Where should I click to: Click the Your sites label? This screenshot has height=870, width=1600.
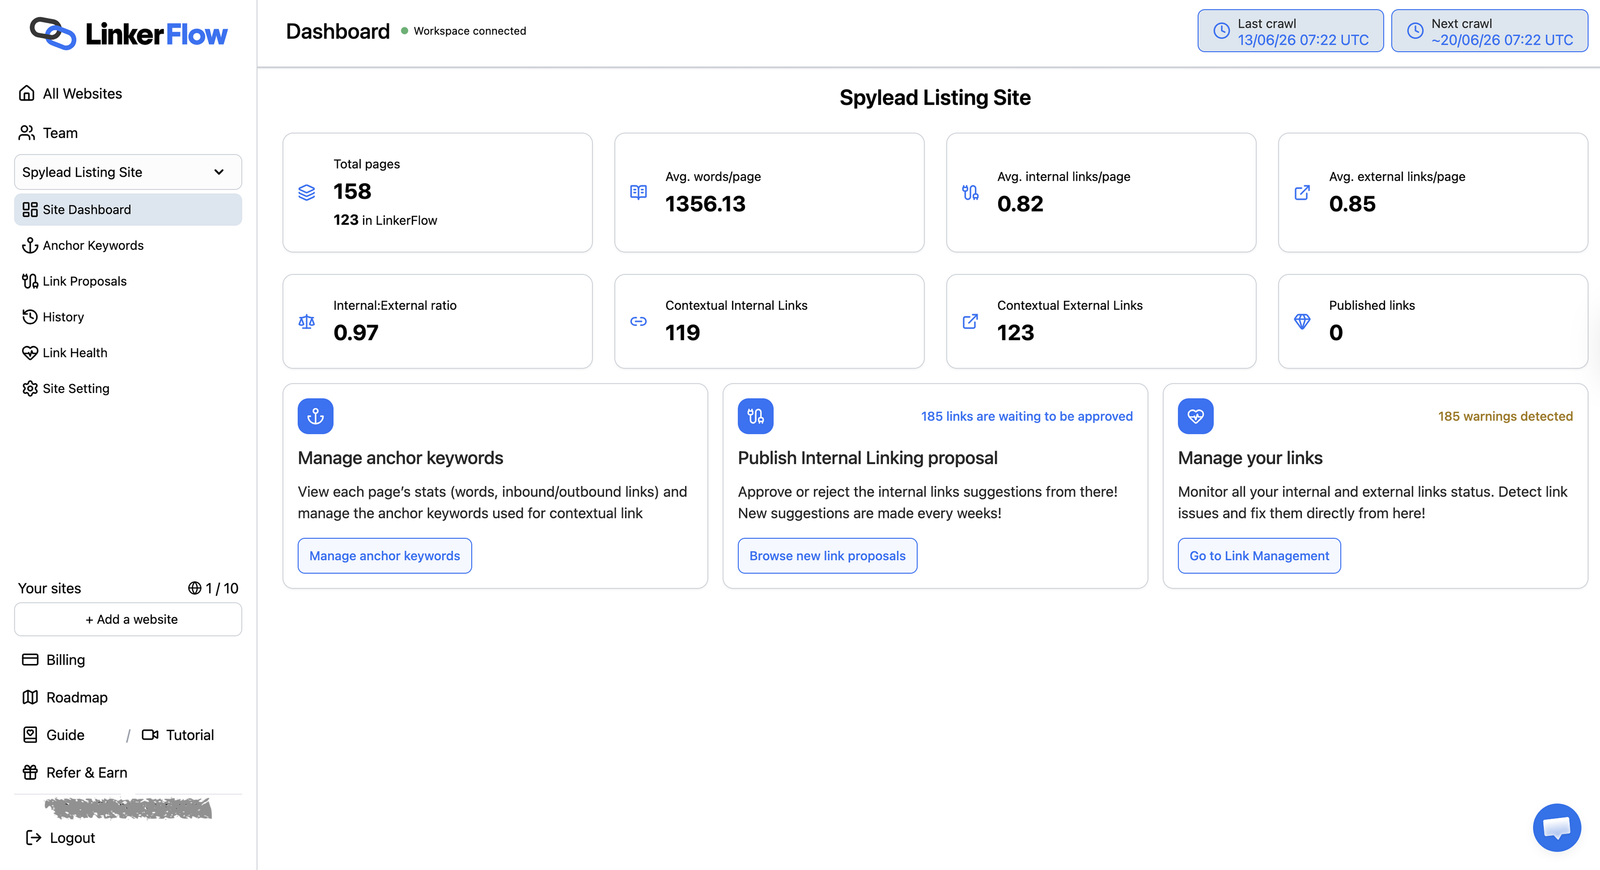pyautogui.click(x=50, y=588)
